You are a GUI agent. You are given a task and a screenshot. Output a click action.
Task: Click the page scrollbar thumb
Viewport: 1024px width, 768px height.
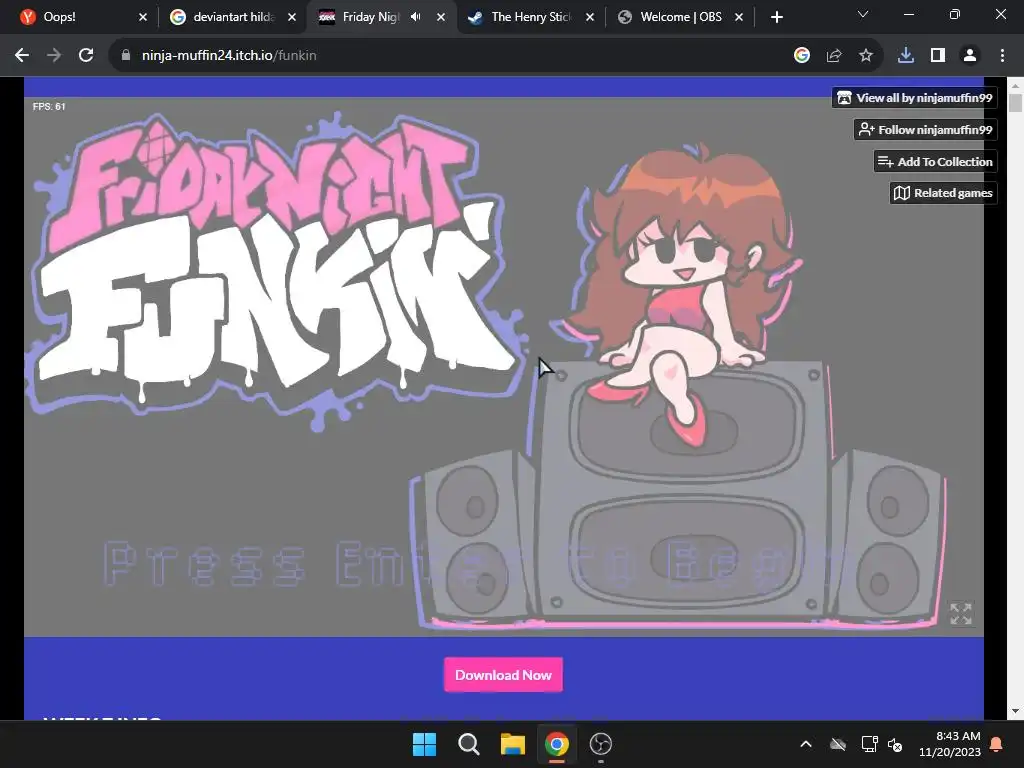(1015, 103)
